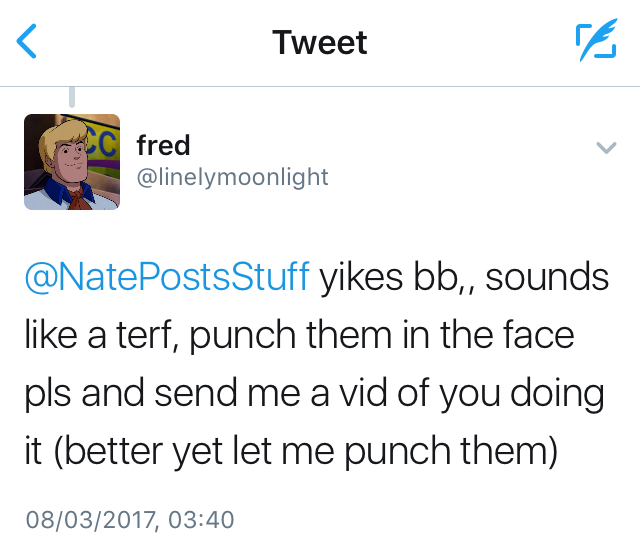This screenshot has width=640, height=556.
Task: Open the @NatePostsStuff mention
Action: click(x=165, y=277)
